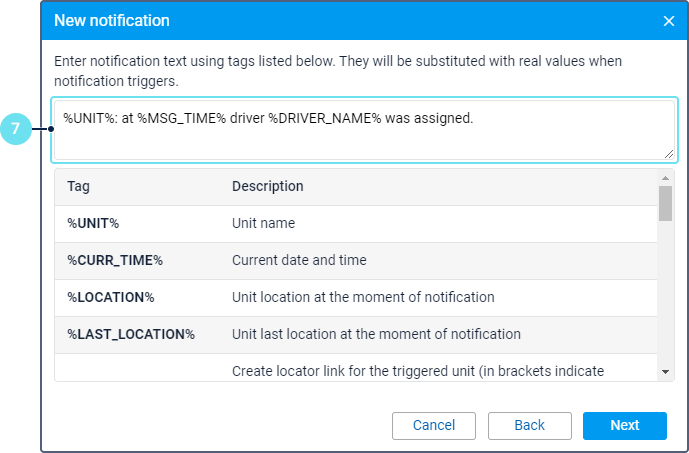Click the 'Create locator link' description row
This screenshot has height=453, width=689.
tap(417, 371)
